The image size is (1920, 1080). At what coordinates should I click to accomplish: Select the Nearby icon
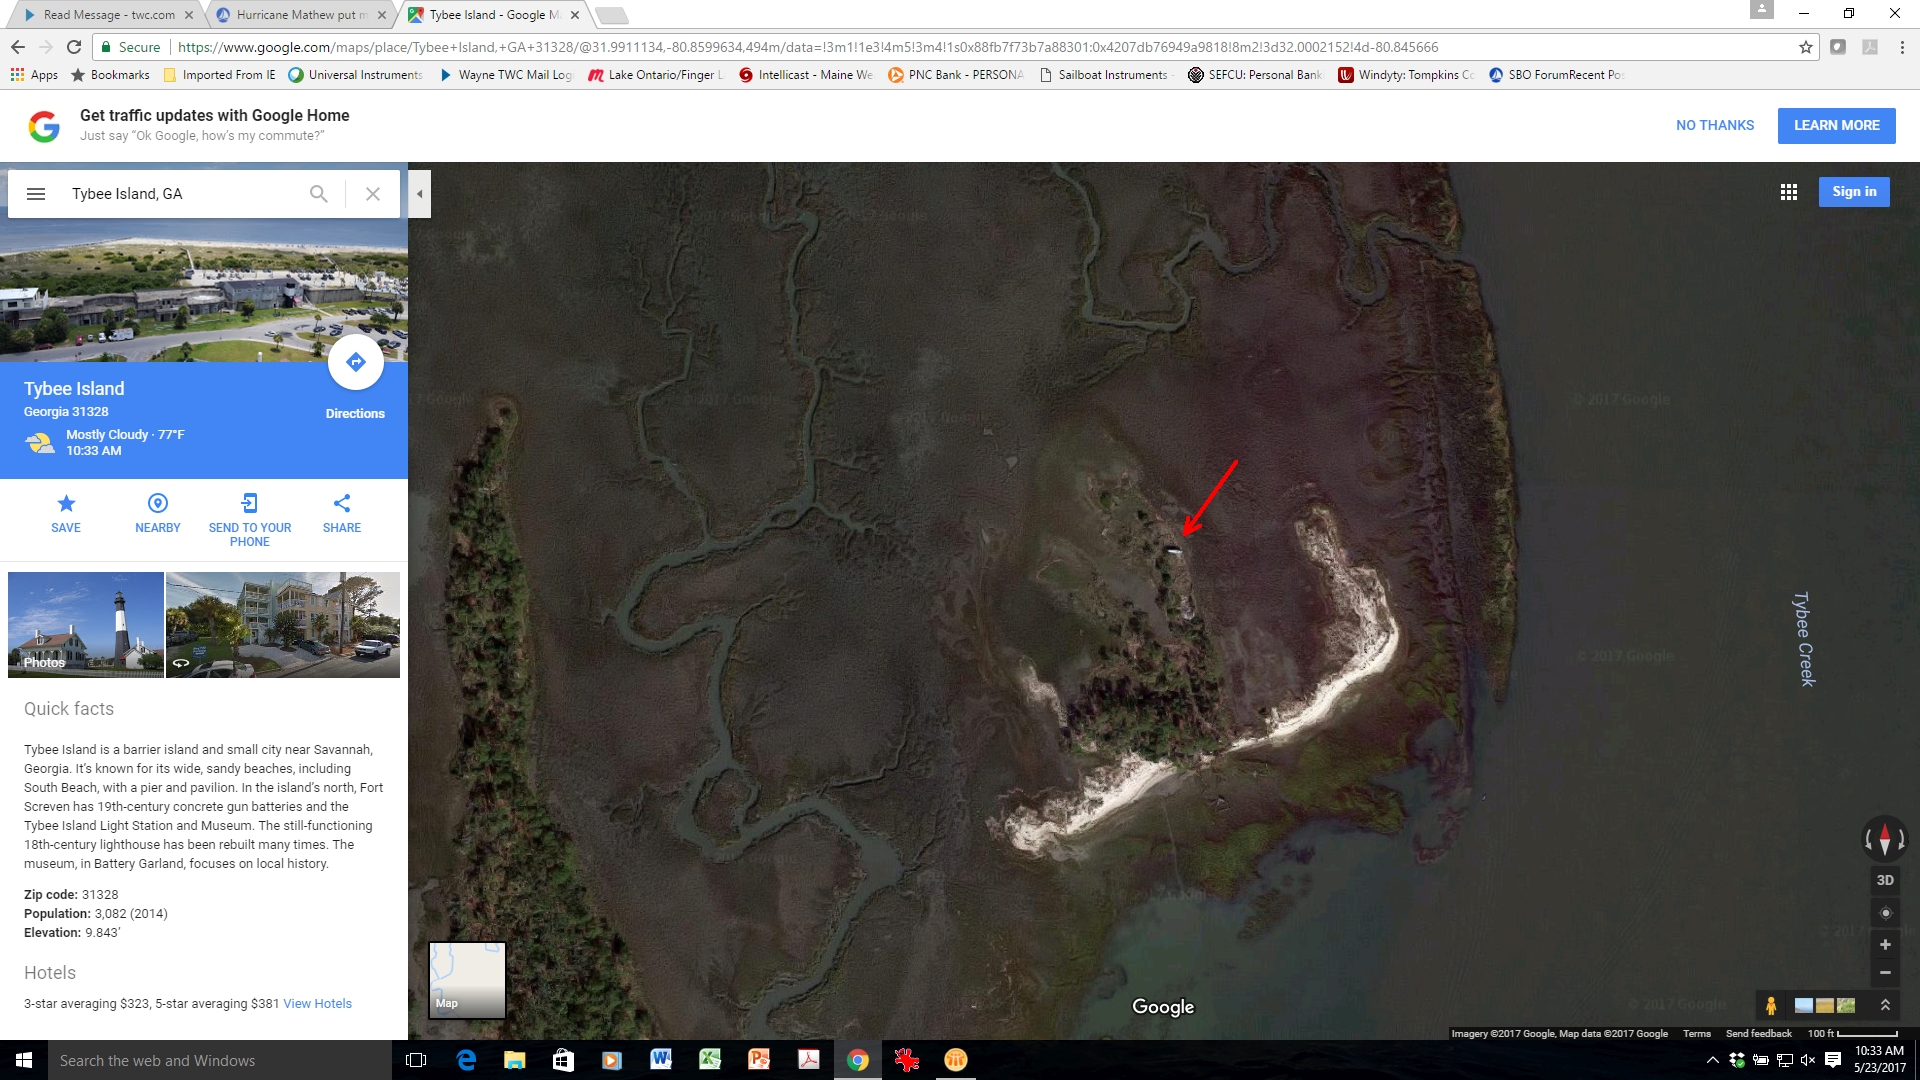[x=158, y=514]
